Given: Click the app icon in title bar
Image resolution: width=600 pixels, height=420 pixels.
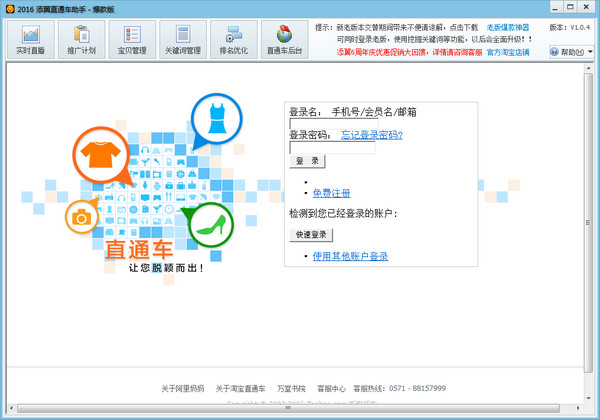Looking at the screenshot, I should pos(9,8).
